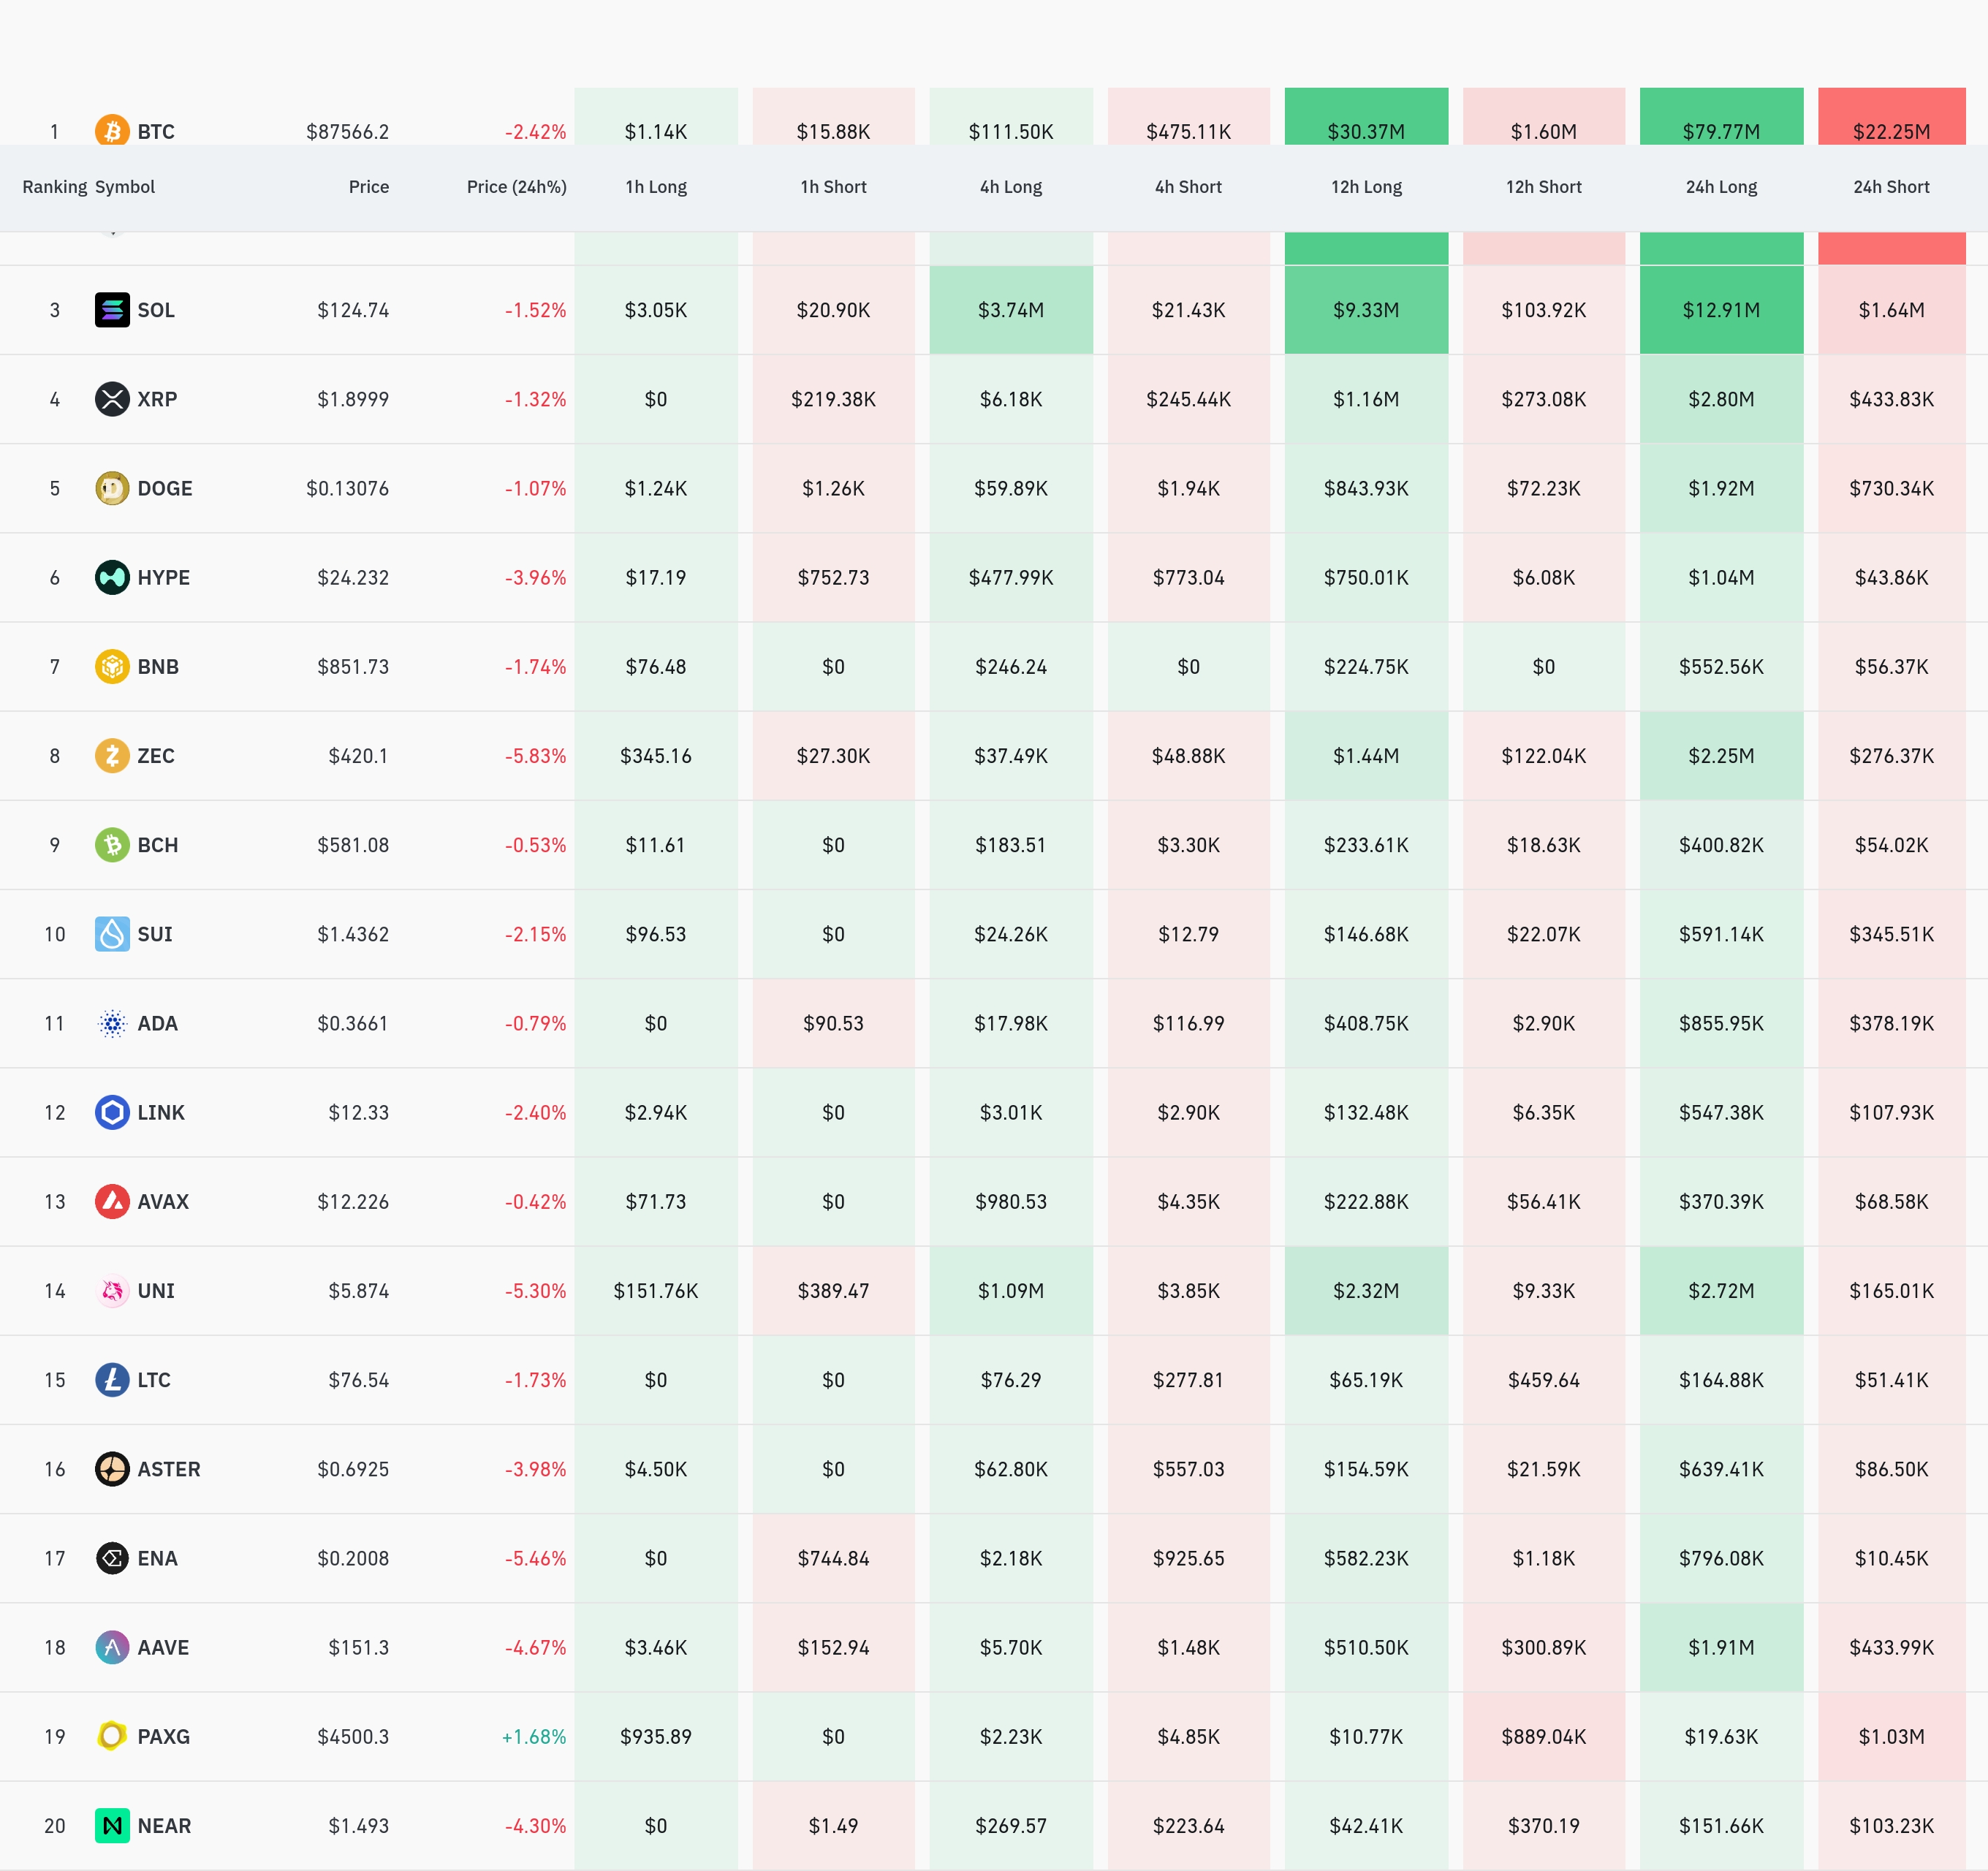Click the HYPE coin icon
Viewport: 1988px width, 1871px height.
click(112, 577)
